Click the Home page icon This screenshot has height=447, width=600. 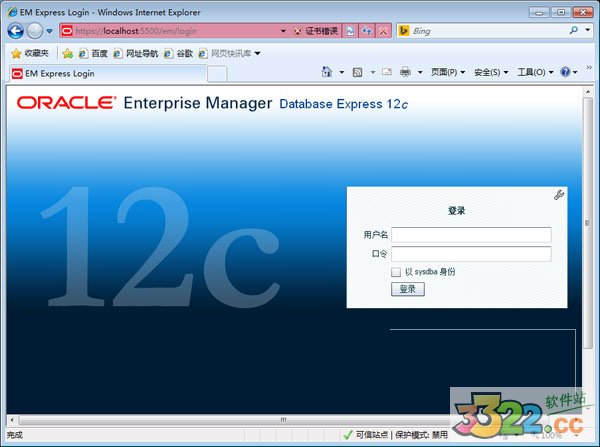click(x=327, y=72)
